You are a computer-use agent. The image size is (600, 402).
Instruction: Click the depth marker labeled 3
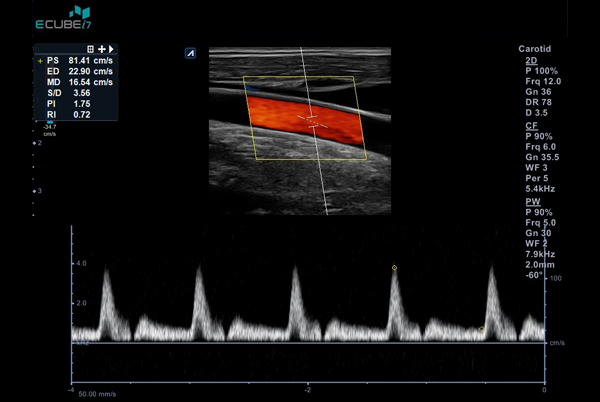[38, 190]
